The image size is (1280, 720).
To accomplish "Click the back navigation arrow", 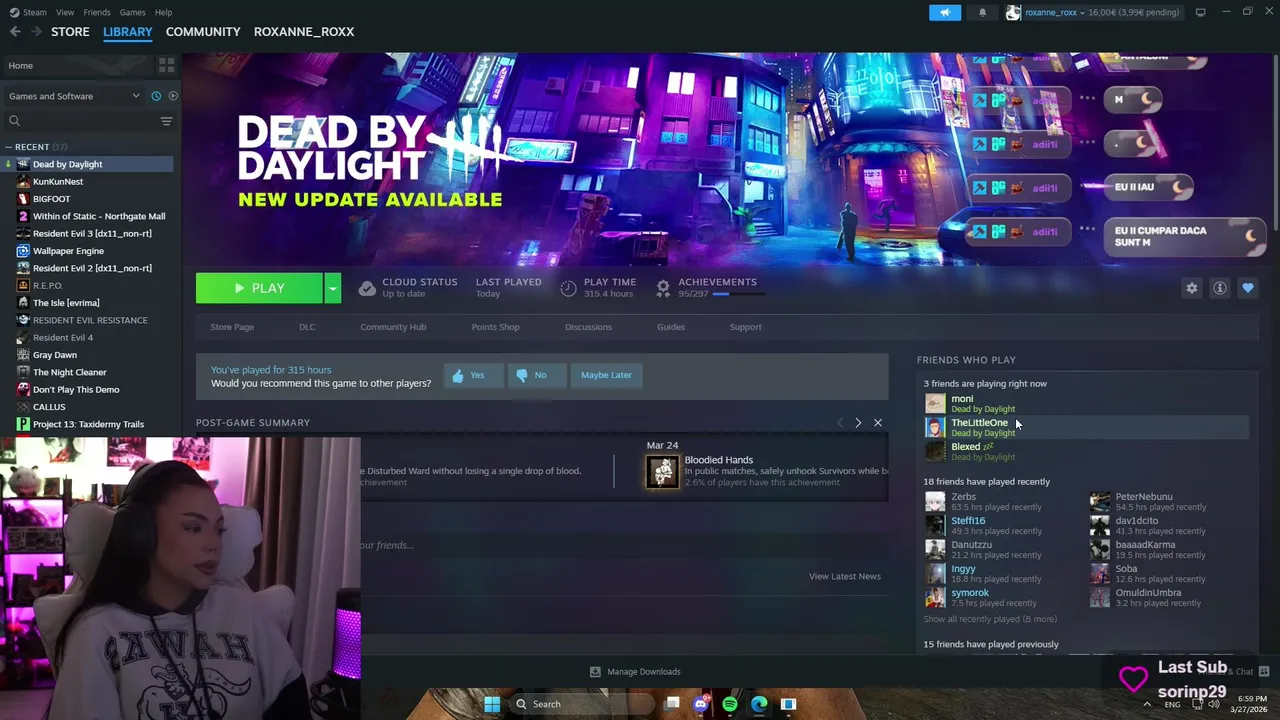I will 15,32.
